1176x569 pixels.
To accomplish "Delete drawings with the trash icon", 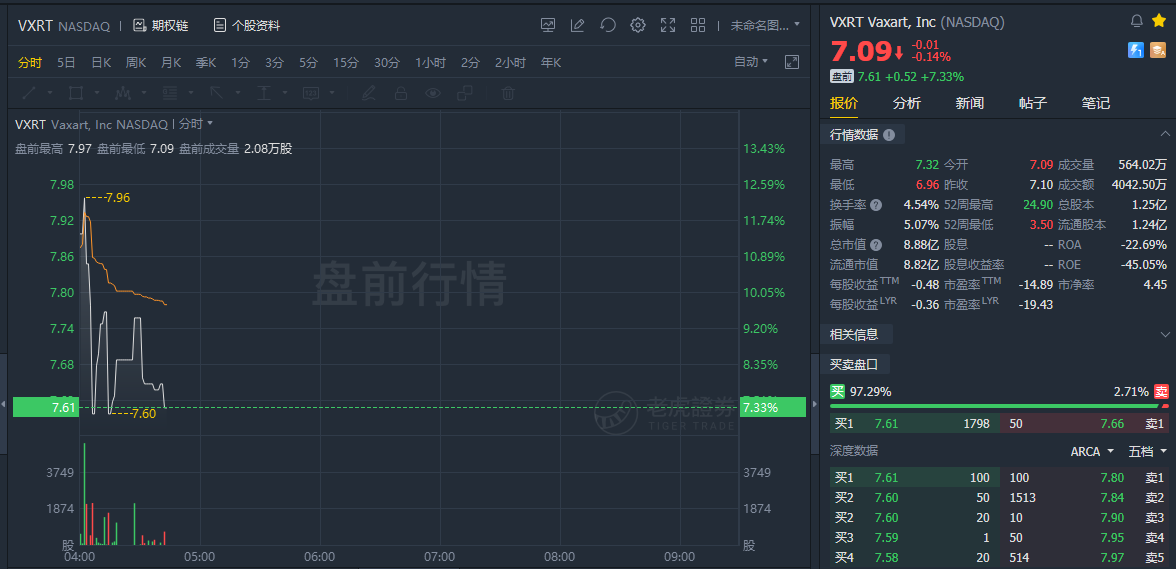I will point(508,94).
